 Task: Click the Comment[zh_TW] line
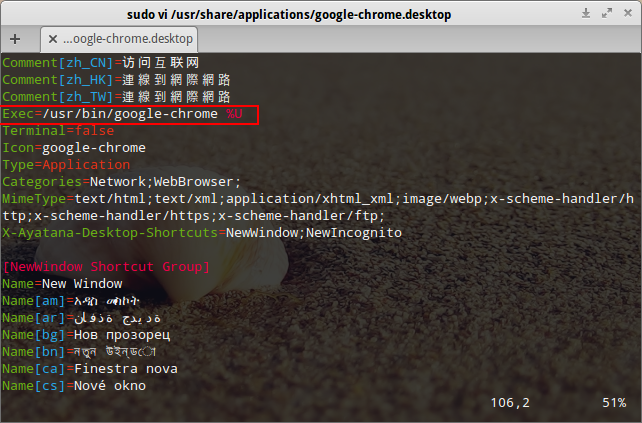[116, 97]
